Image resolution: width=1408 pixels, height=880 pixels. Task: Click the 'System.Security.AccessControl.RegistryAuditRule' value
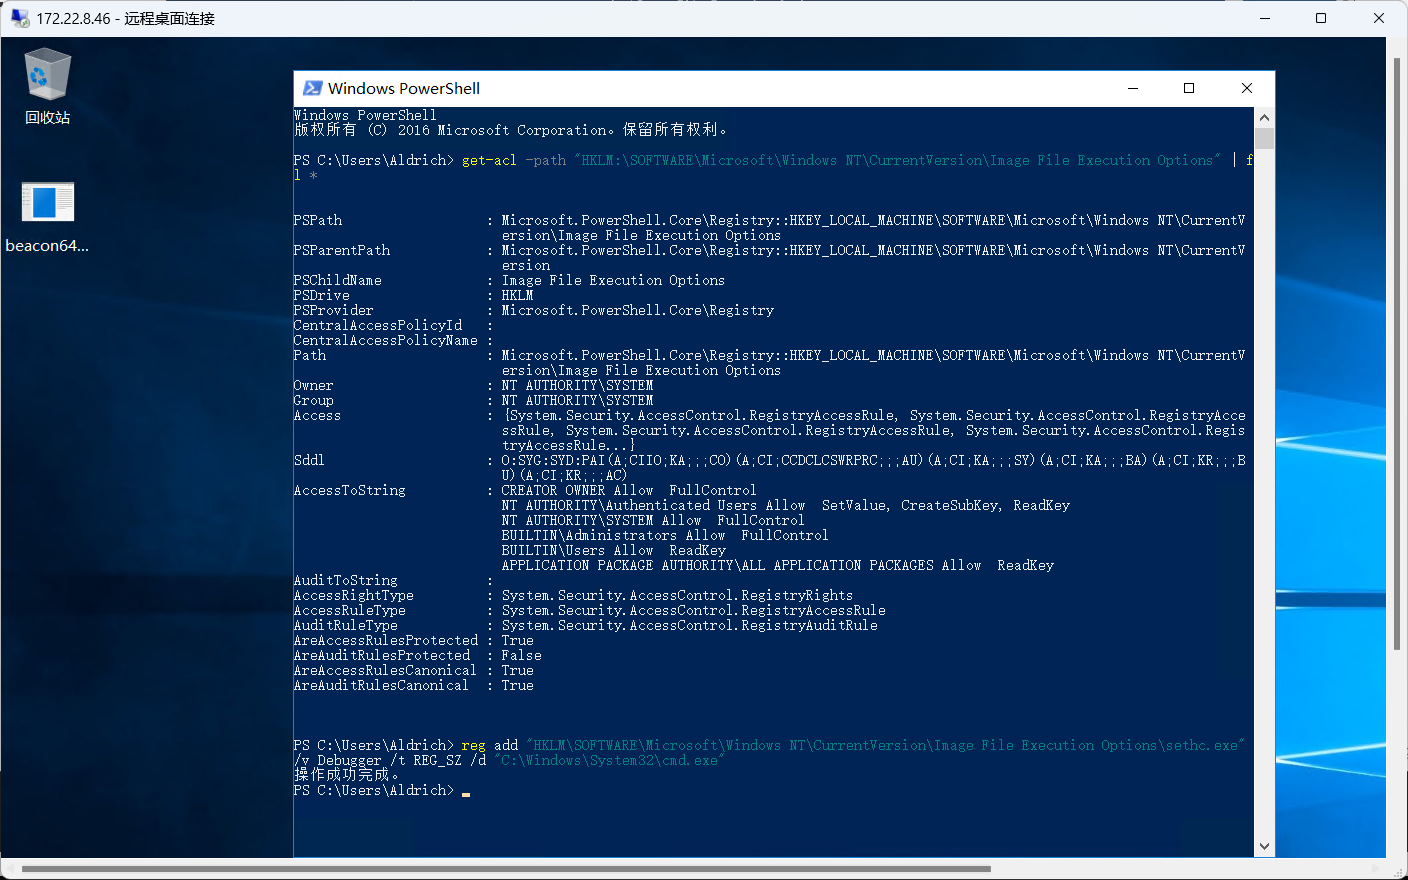690,625
